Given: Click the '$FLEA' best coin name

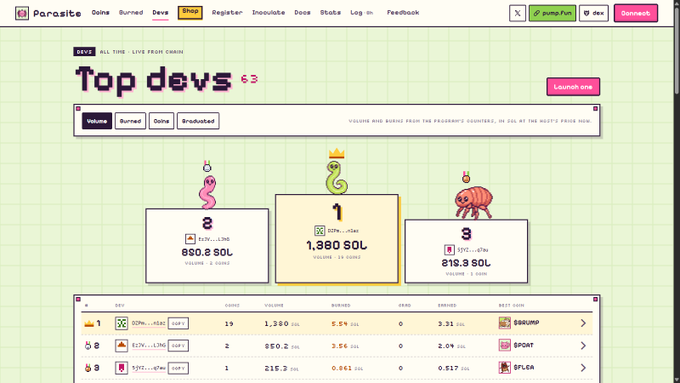Looking at the screenshot, I should (x=524, y=367).
